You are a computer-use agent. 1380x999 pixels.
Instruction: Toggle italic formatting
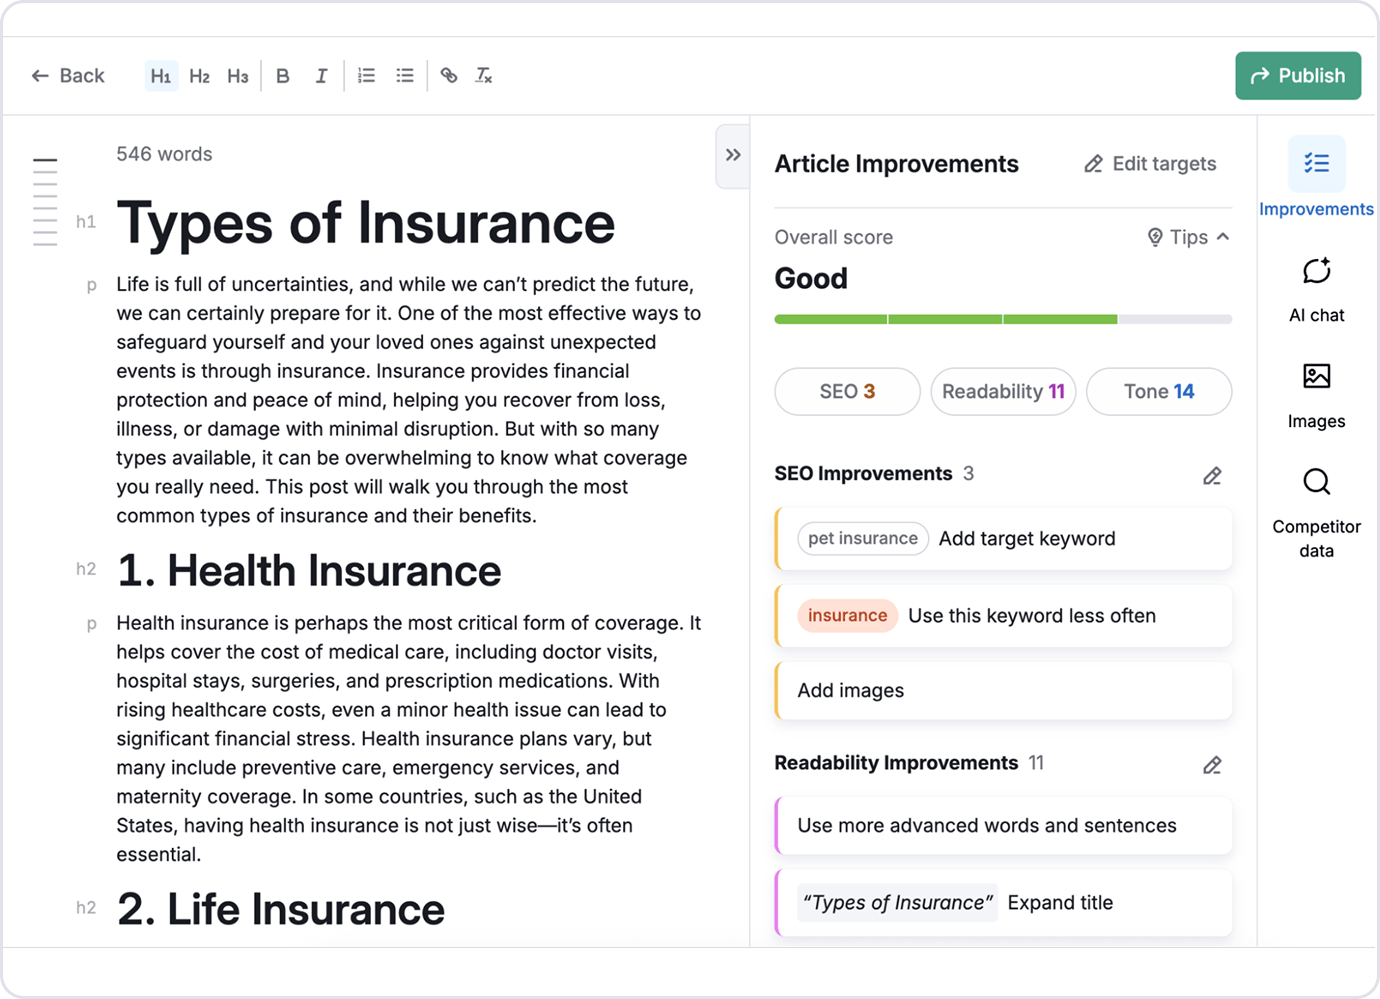(x=321, y=75)
